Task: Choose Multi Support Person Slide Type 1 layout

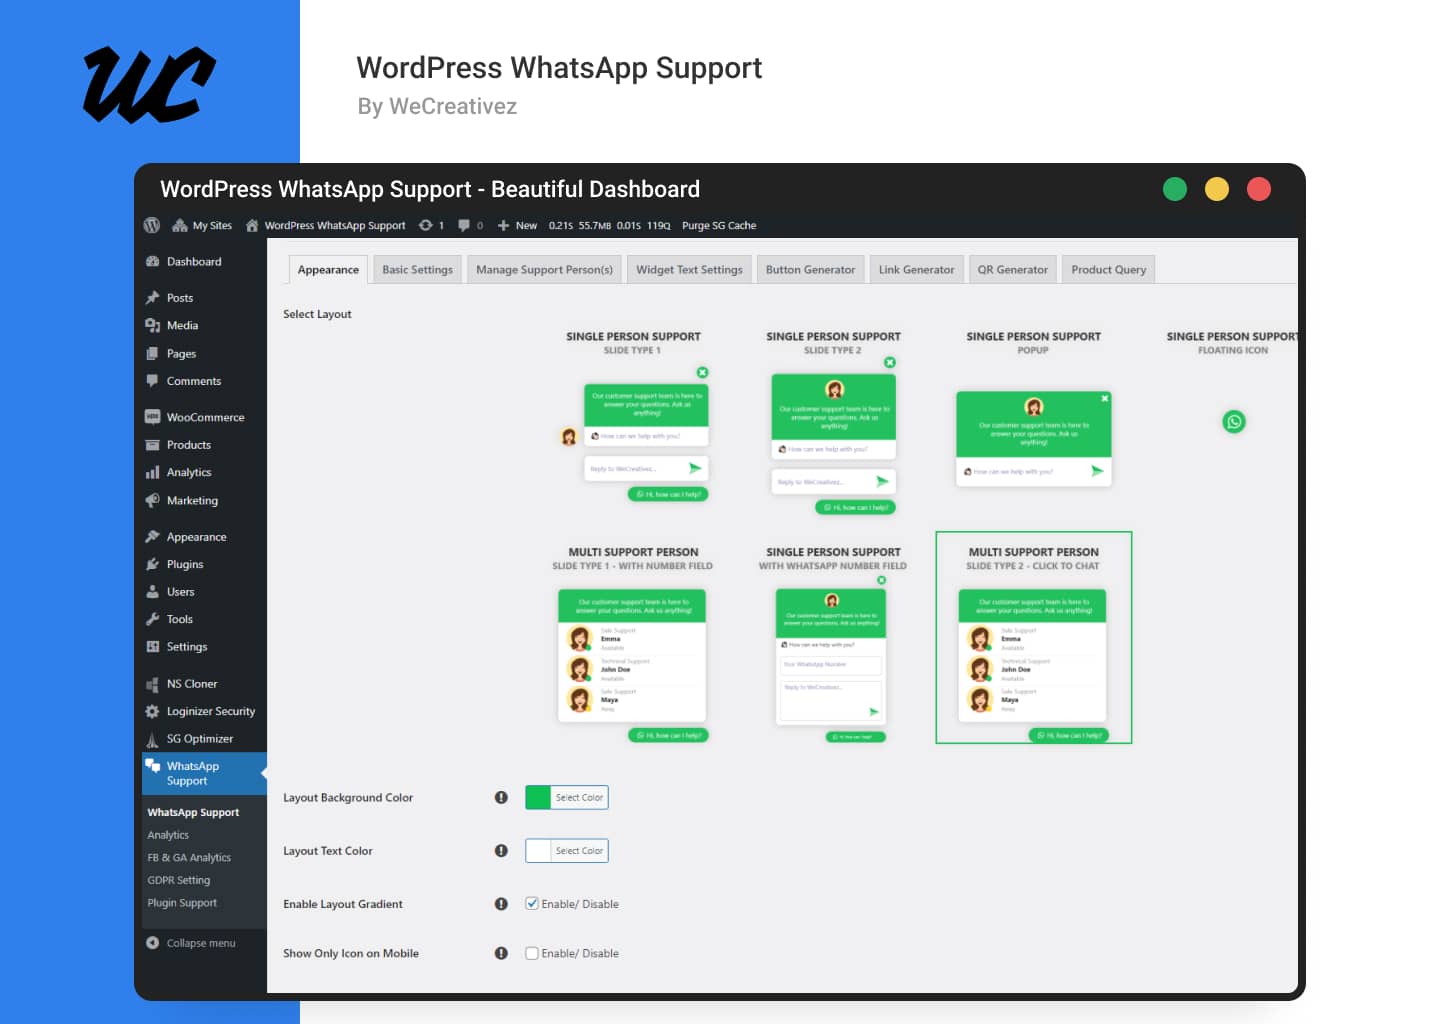Action: tap(633, 645)
